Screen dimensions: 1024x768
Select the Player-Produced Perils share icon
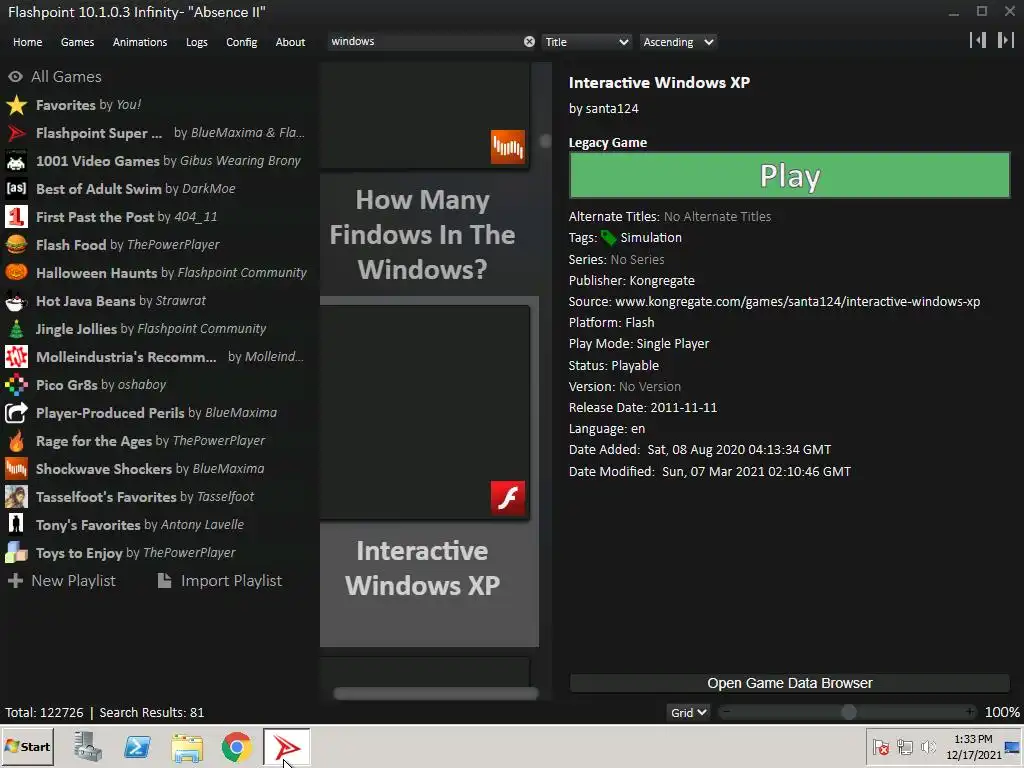click(16, 413)
